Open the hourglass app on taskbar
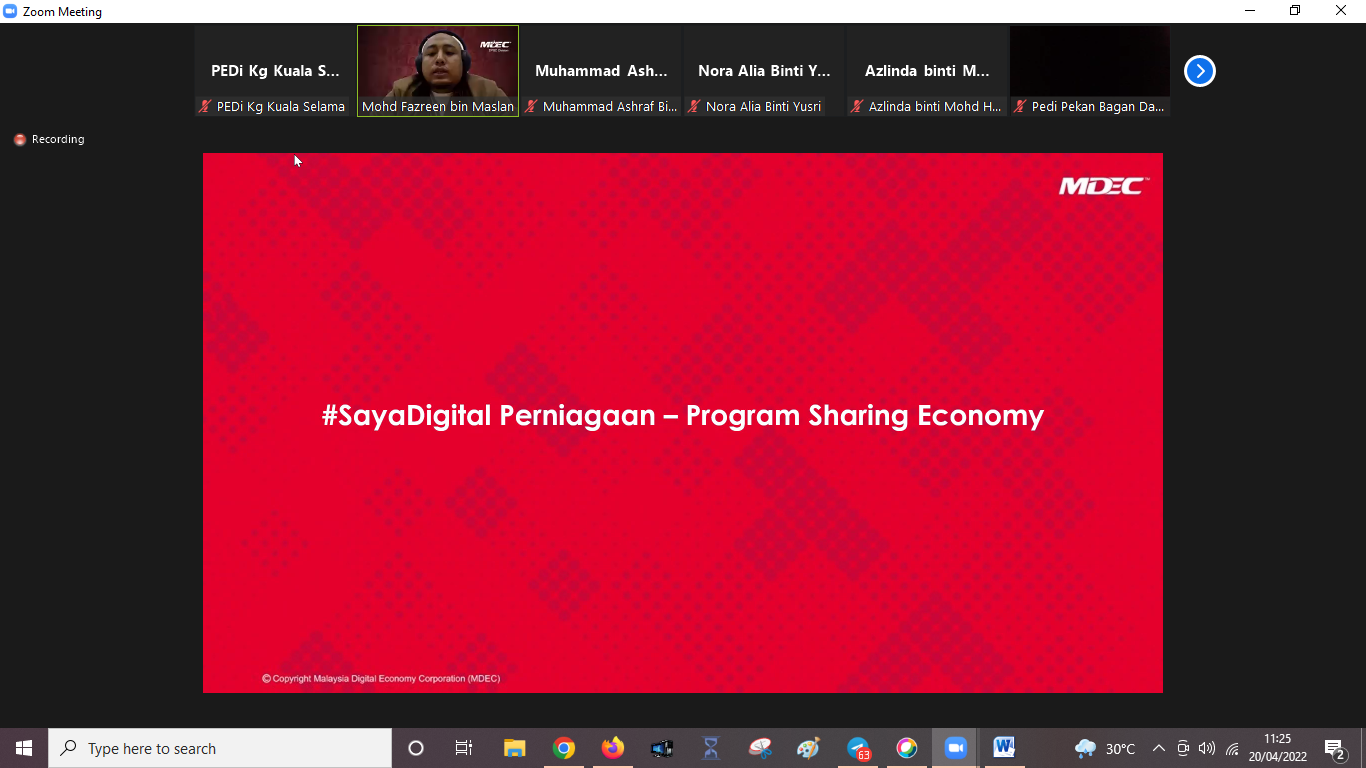The height and width of the screenshot is (768, 1366). 711,748
